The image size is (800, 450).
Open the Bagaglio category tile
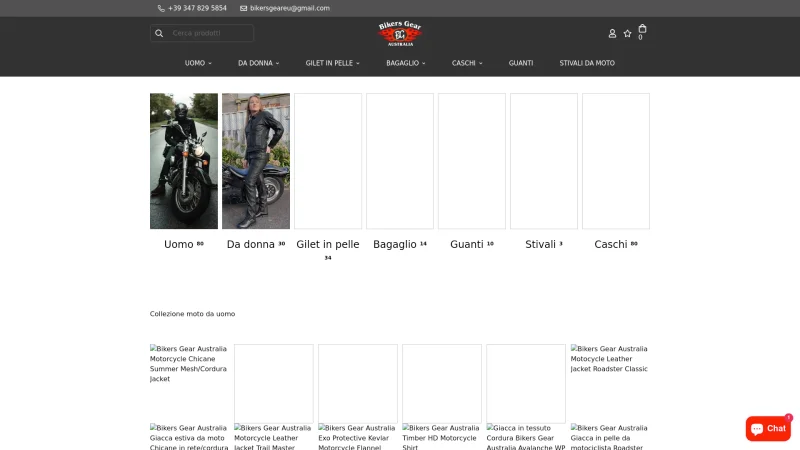pyautogui.click(x=399, y=161)
